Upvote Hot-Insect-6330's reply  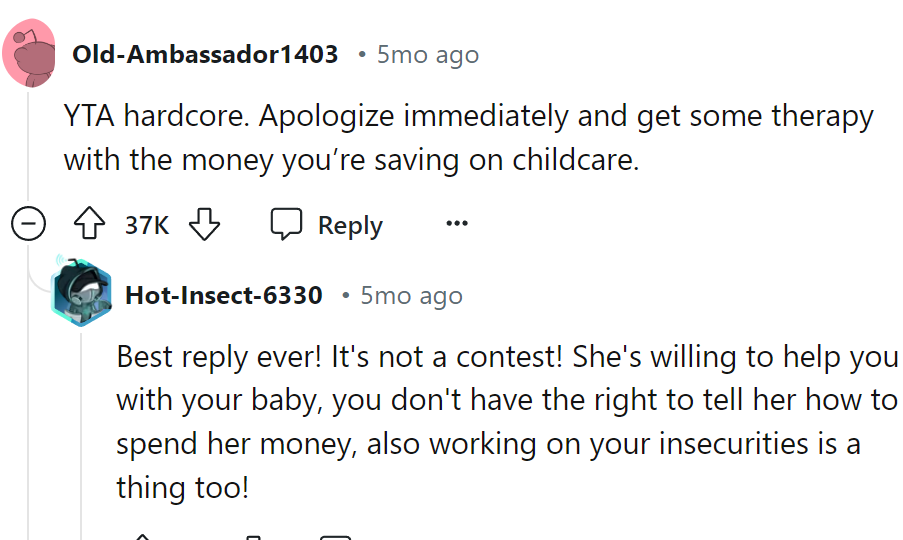point(143,536)
